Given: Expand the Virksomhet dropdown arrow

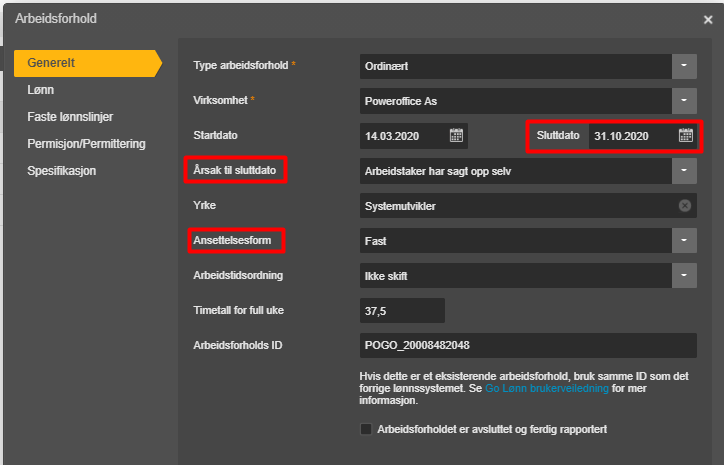Looking at the screenshot, I should point(684,101).
